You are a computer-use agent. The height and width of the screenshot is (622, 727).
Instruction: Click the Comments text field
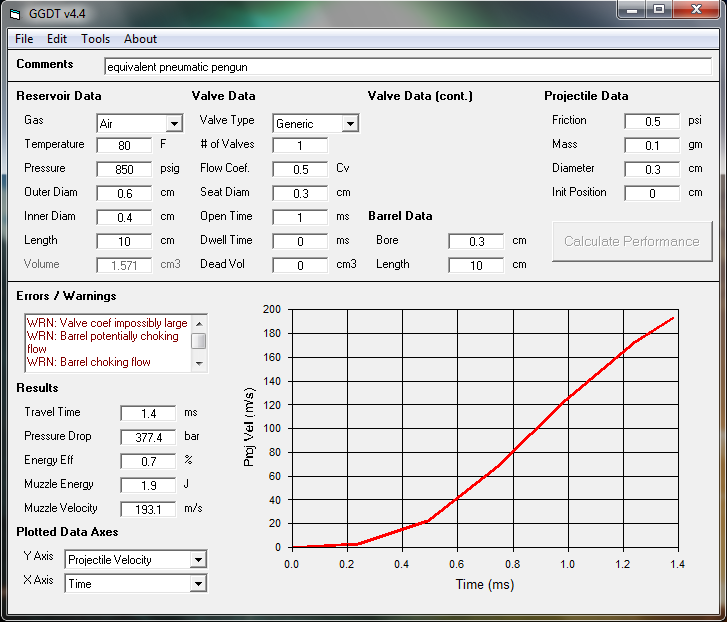click(x=407, y=67)
